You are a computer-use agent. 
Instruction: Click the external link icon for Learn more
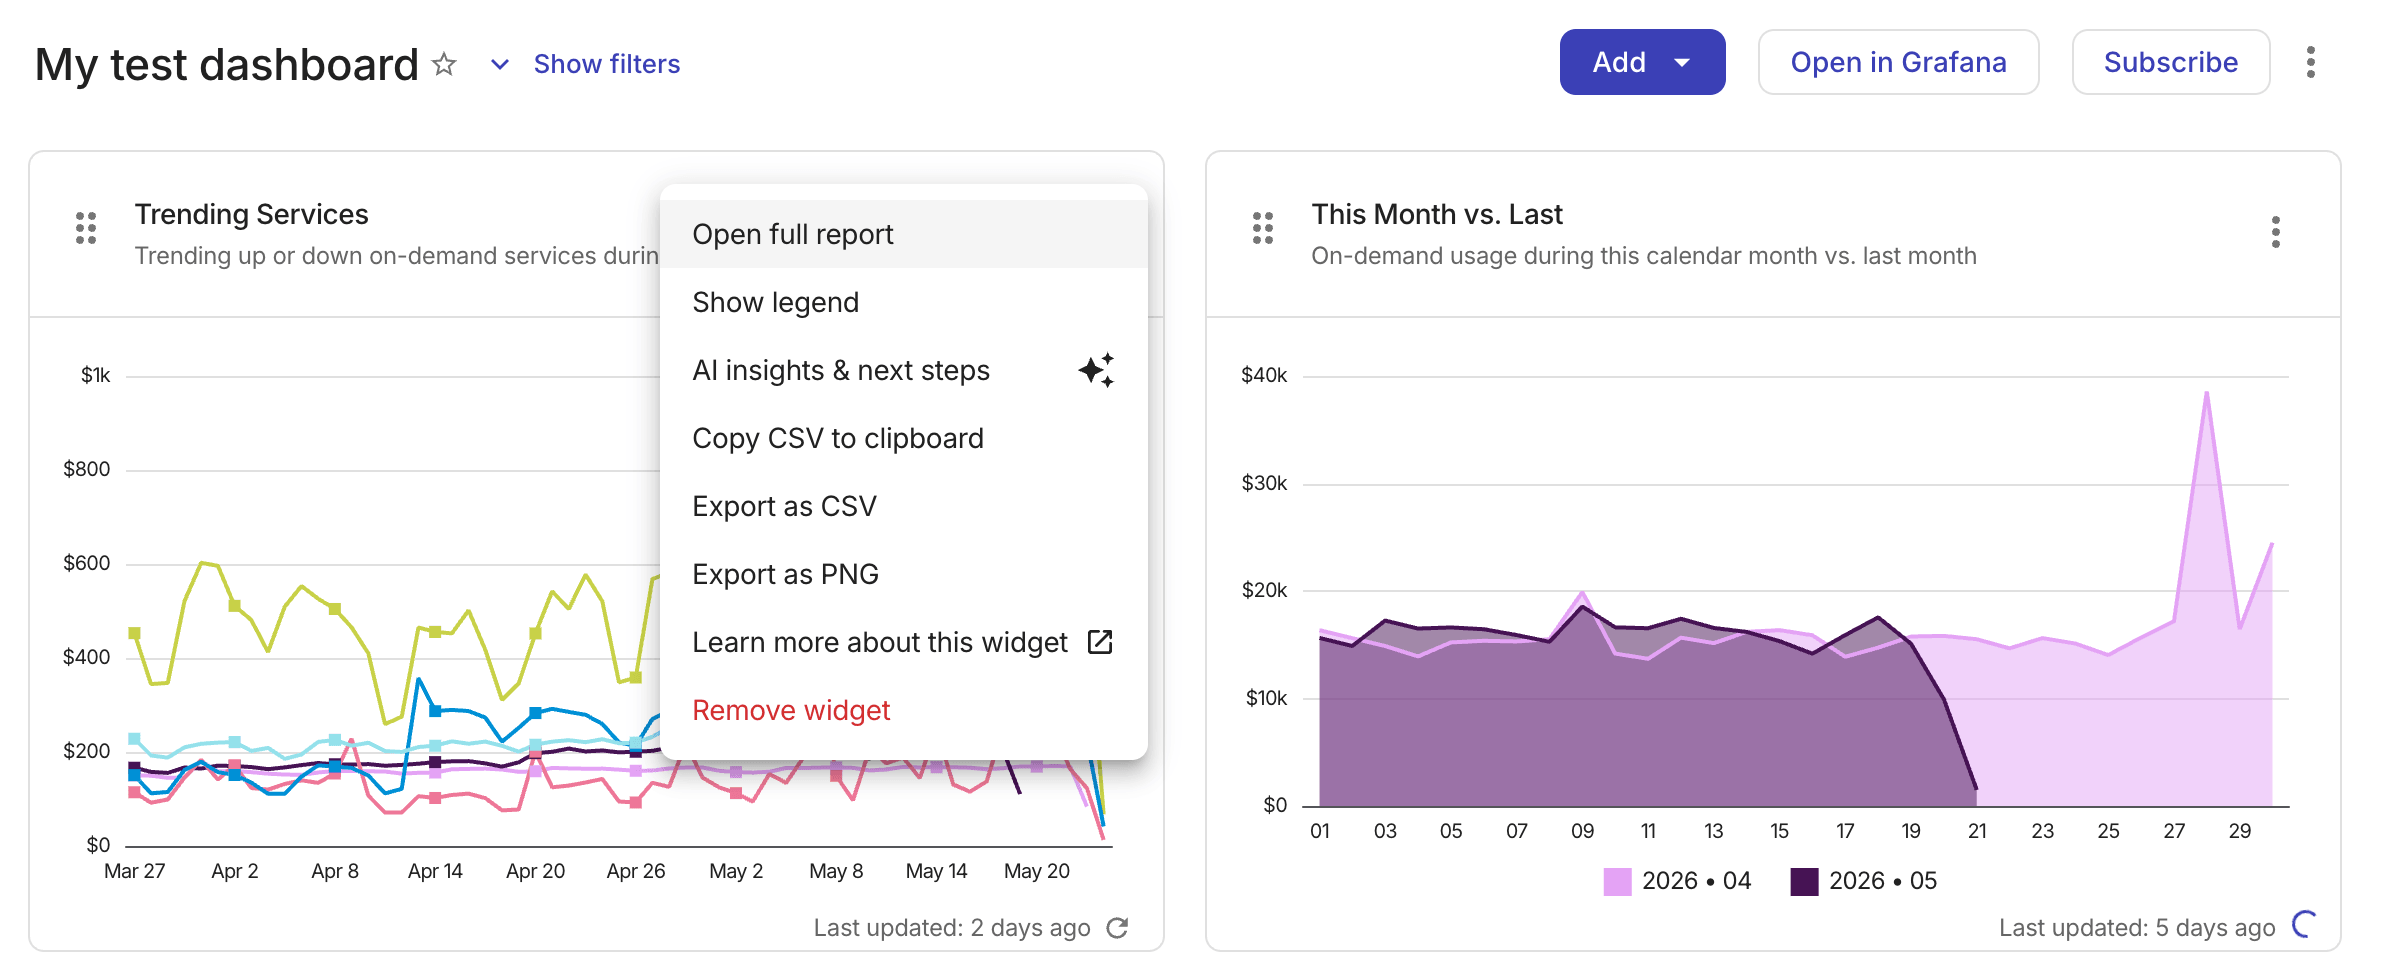click(x=1100, y=642)
